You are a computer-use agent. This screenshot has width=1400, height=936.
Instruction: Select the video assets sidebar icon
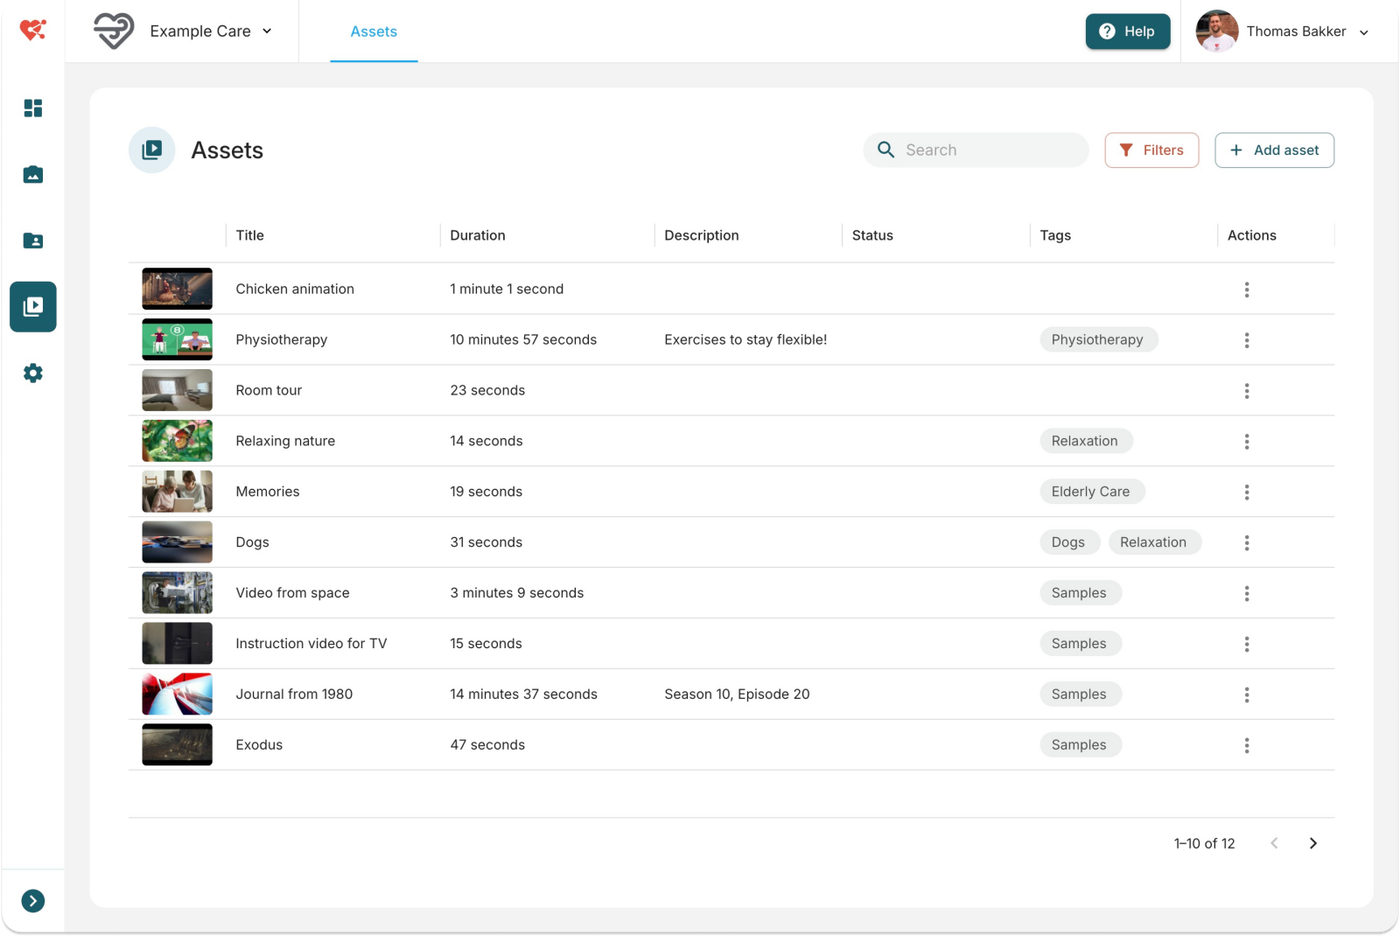tap(33, 307)
